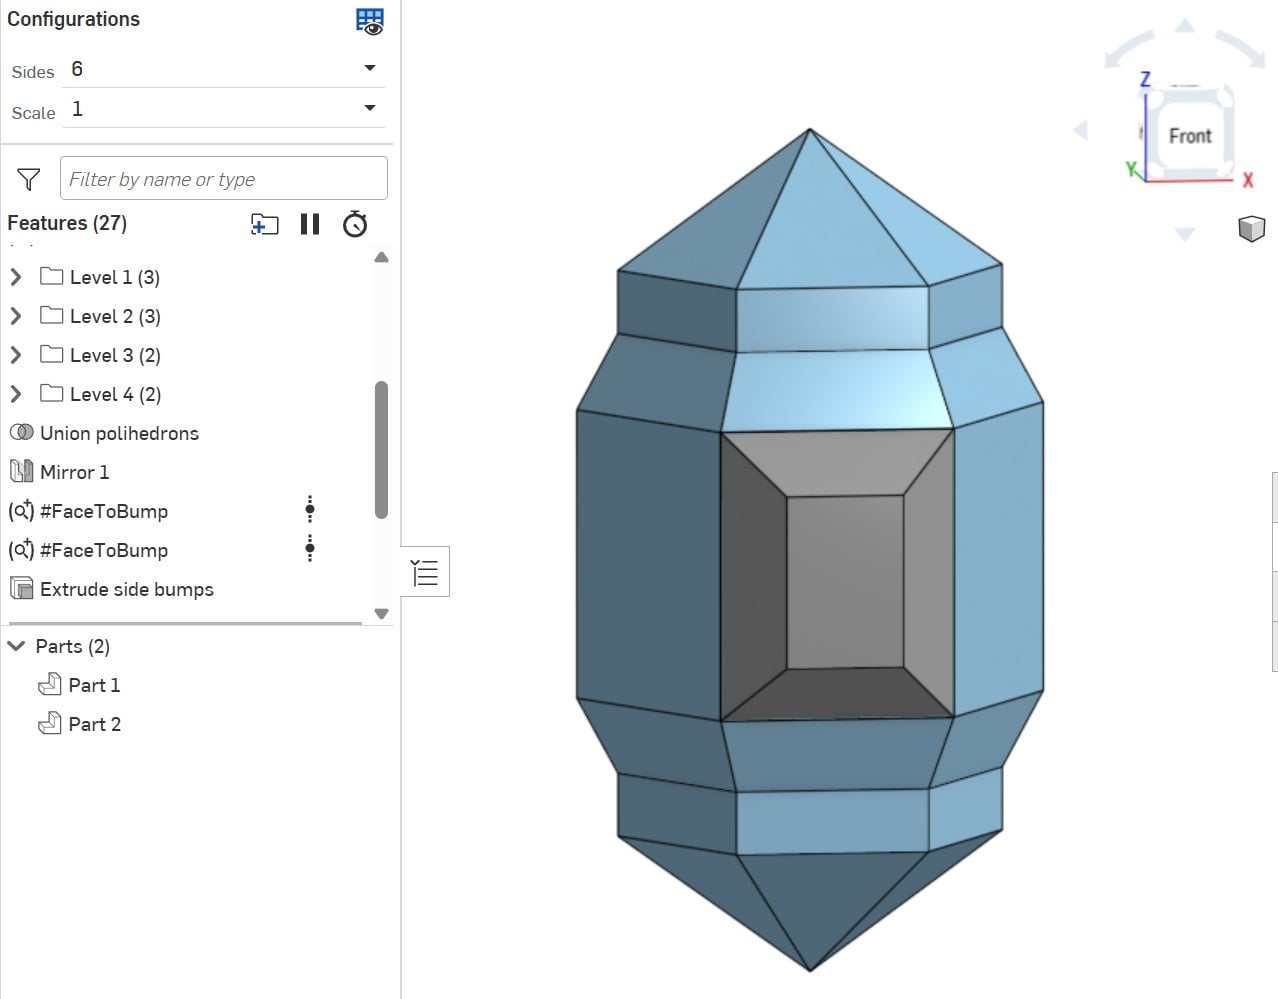Click the second #FaceToBump variable icon

click(21, 550)
